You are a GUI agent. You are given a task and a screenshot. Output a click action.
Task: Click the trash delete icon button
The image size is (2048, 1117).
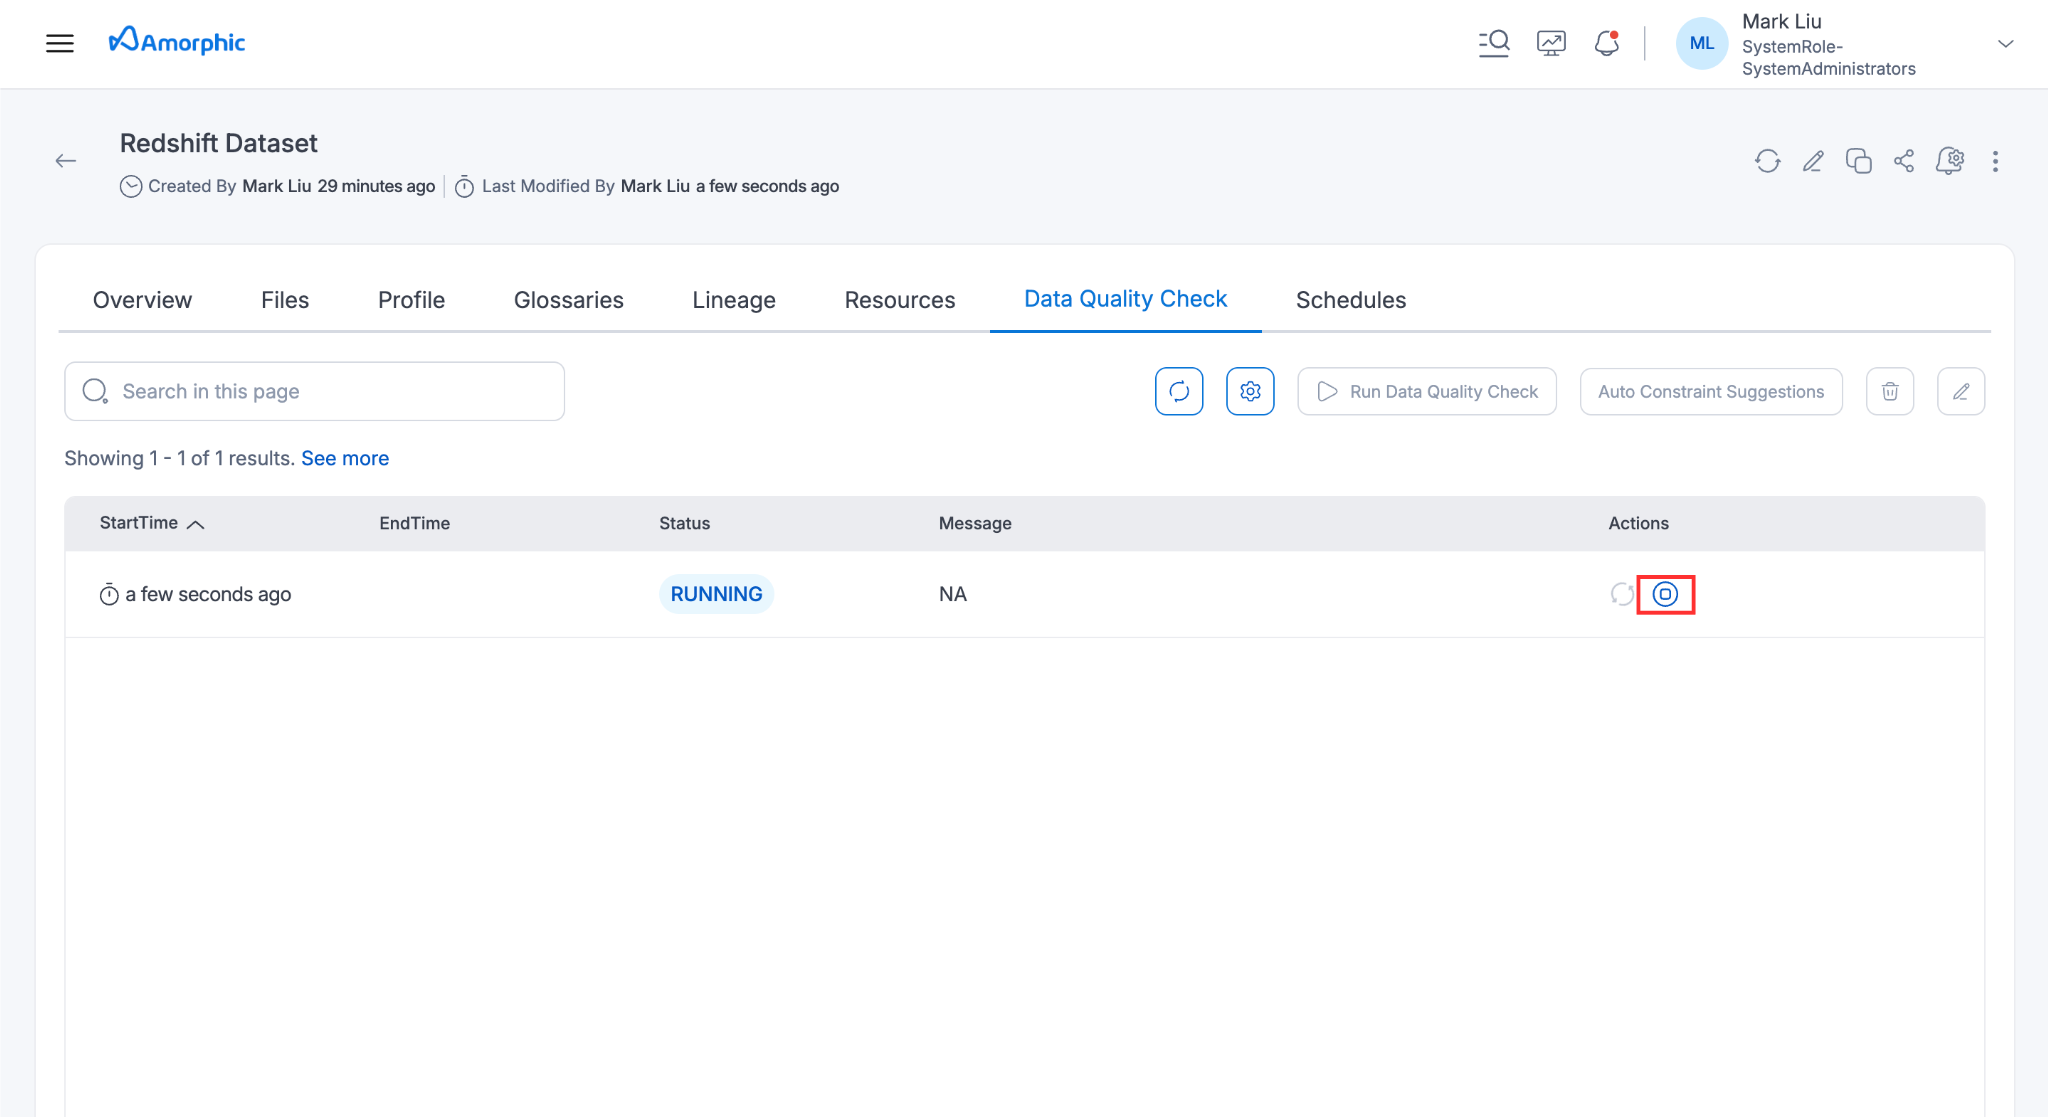(x=1890, y=391)
